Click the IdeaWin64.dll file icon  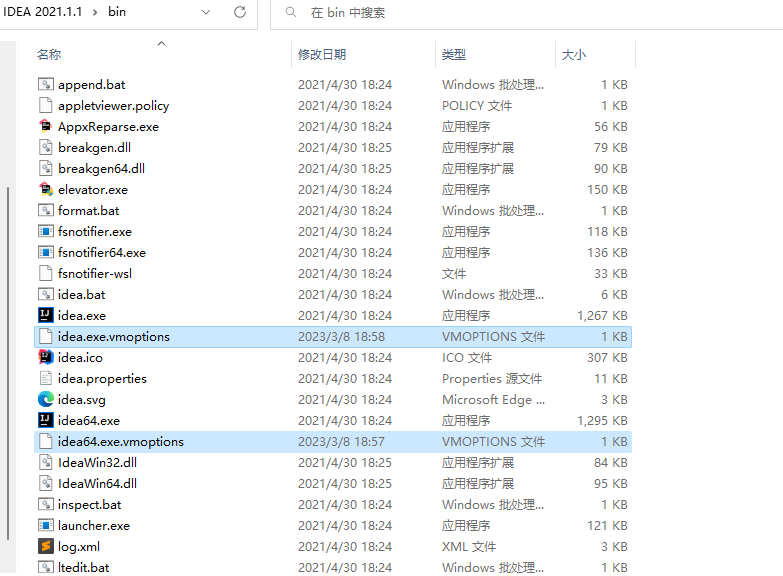pyautogui.click(x=45, y=483)
